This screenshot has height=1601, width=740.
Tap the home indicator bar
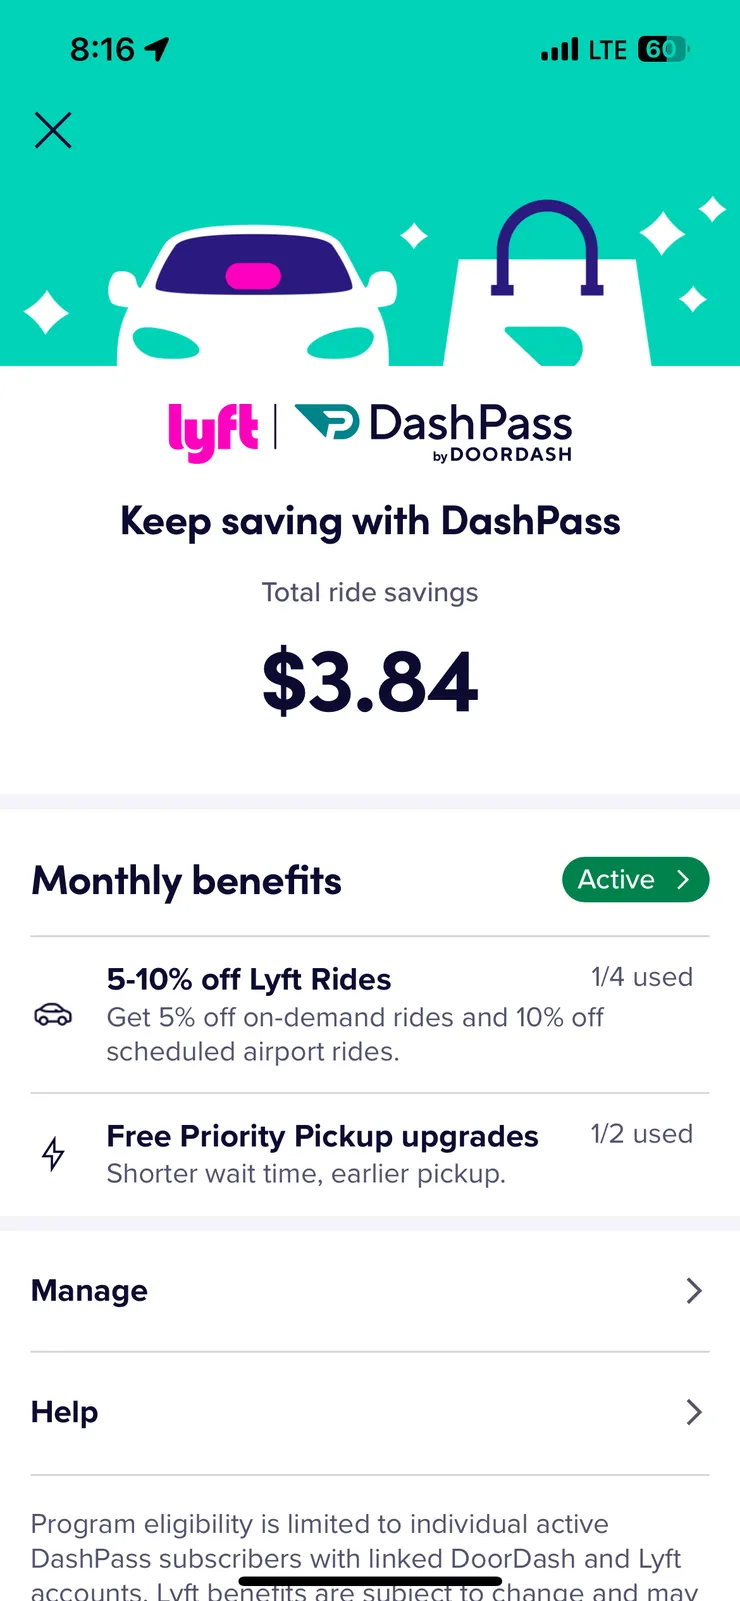tap(370, 1582)
